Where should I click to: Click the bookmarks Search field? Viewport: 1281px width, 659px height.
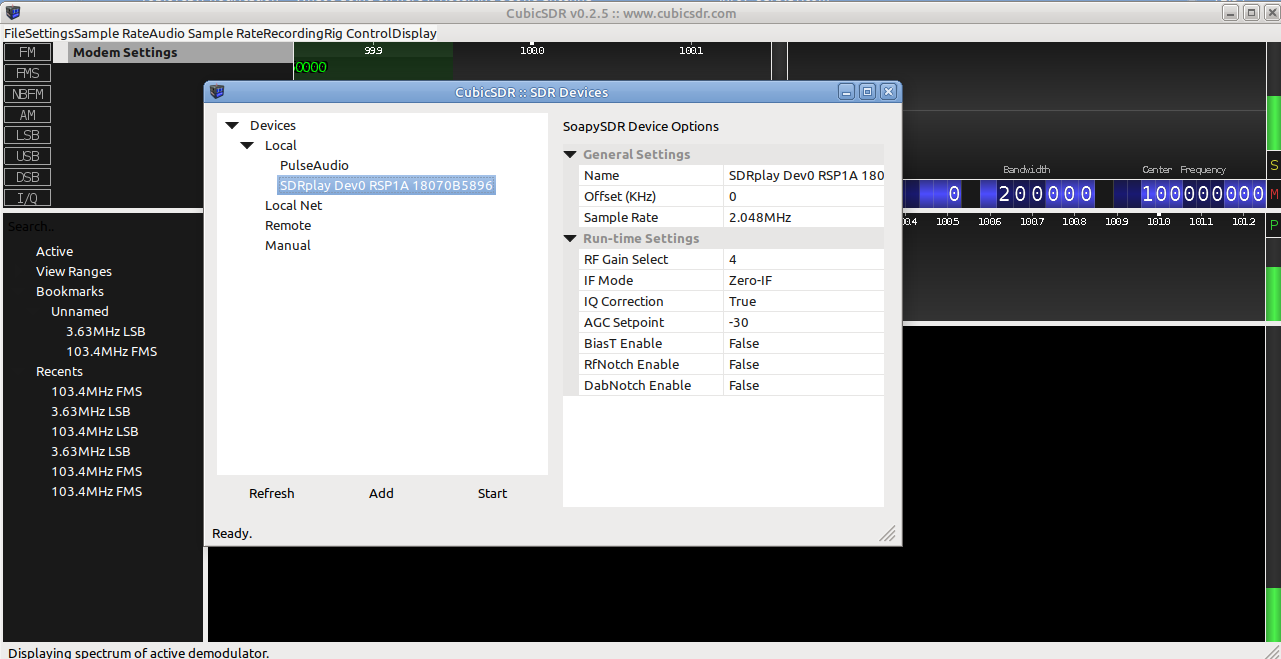(103, 227)
